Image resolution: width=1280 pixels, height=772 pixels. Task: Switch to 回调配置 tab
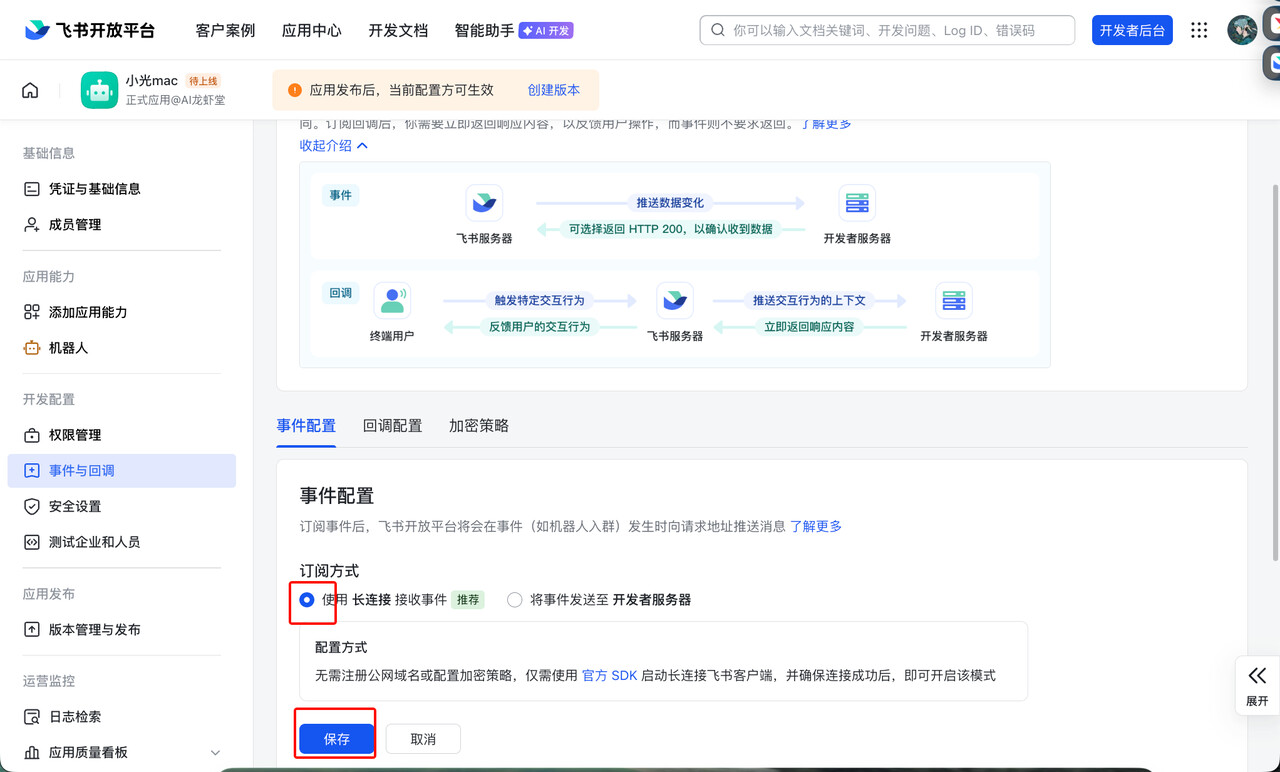coord(392,426)
